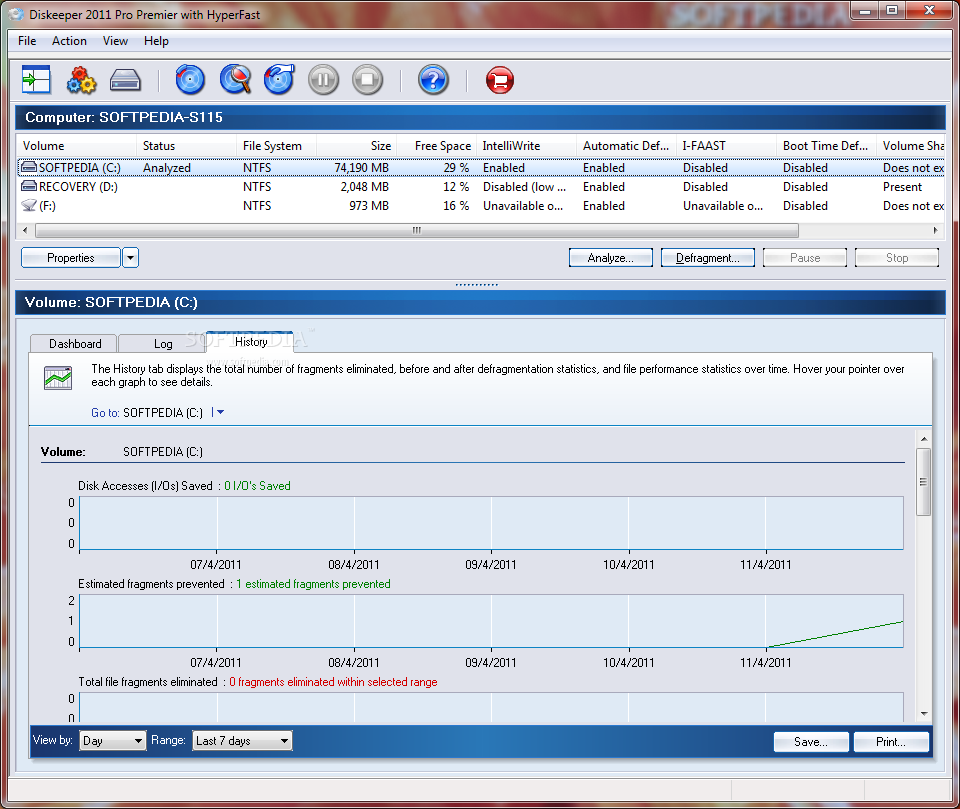Sort by the Free Space column header
The image size is (960, 809).
coord(437,146)
